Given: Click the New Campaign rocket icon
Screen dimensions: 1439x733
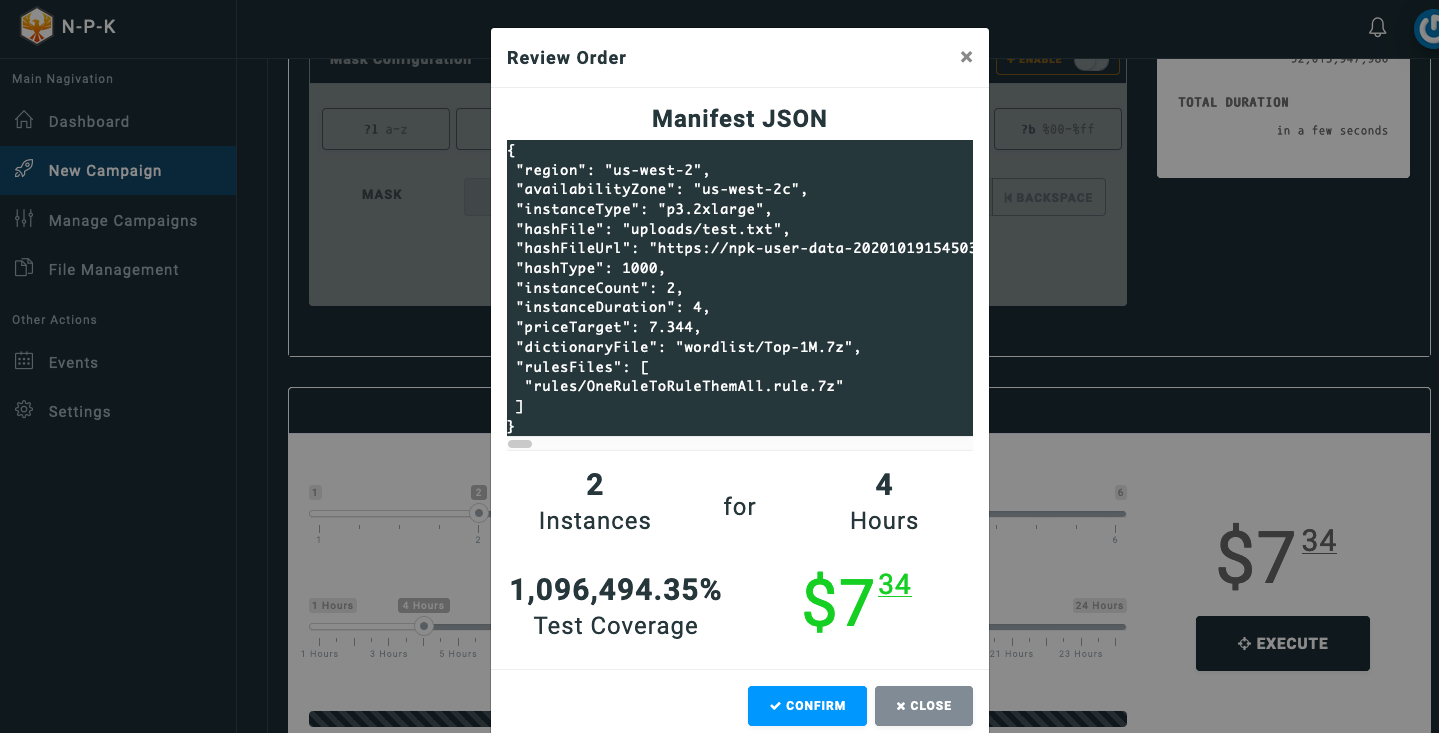Looking at the screenshot, I should click(x=25, y=170).
